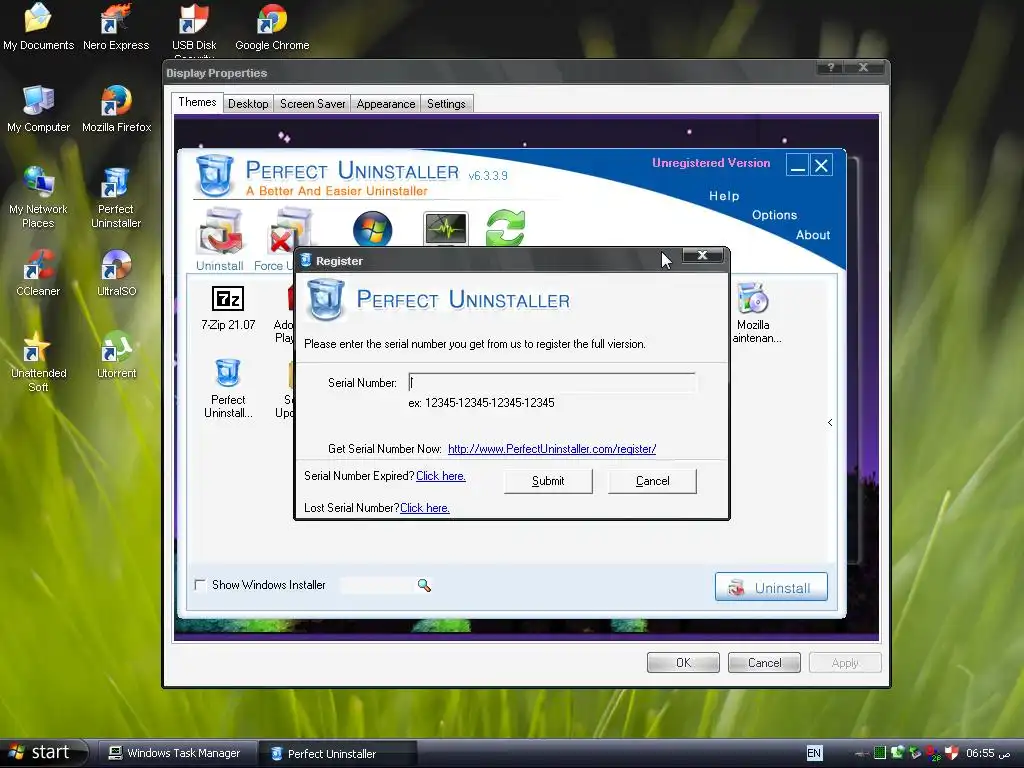
Task: Open Unattended Soft desktop shortcut
Action: point(38,362)
